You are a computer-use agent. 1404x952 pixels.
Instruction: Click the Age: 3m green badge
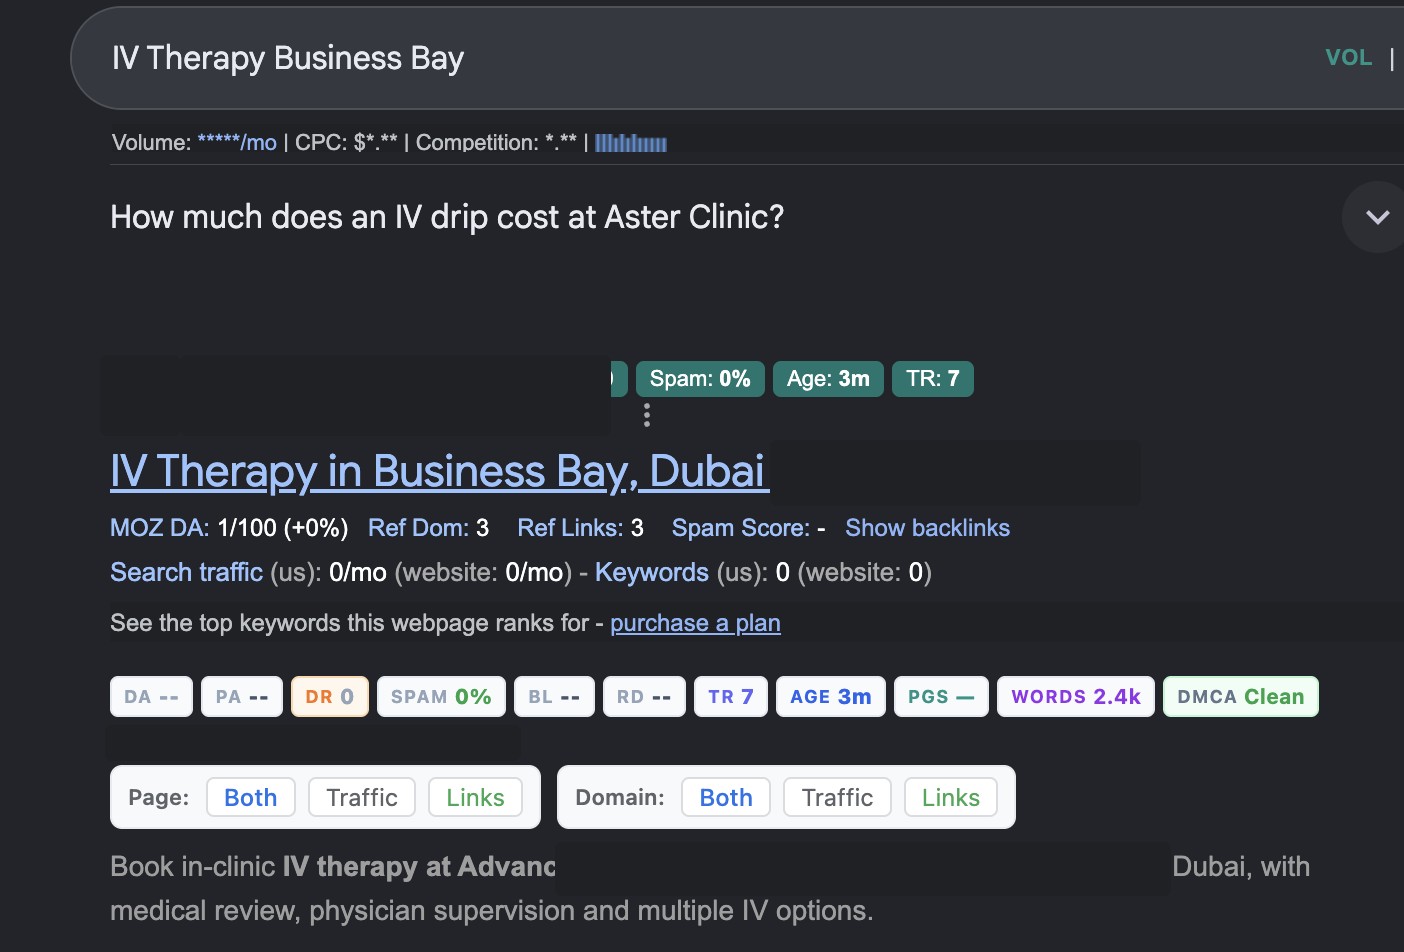click(828, 379)
